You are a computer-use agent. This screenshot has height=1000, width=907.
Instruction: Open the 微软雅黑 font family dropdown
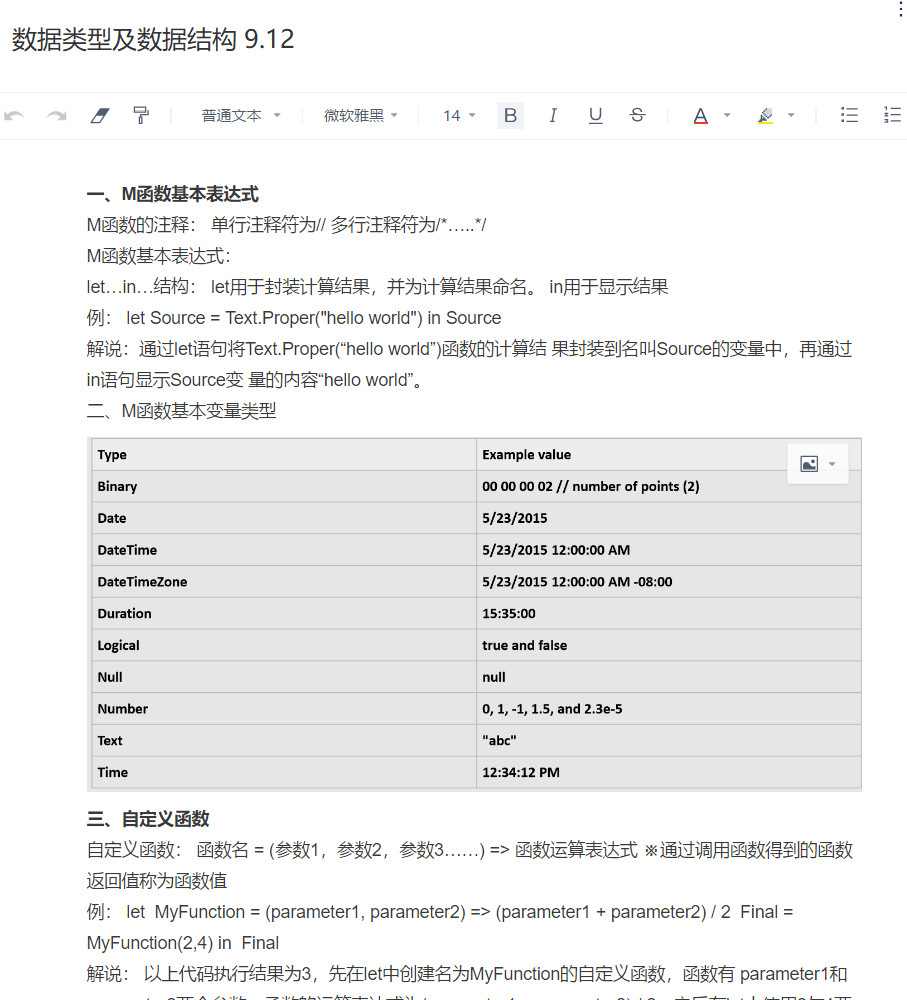tap(360, 115)
